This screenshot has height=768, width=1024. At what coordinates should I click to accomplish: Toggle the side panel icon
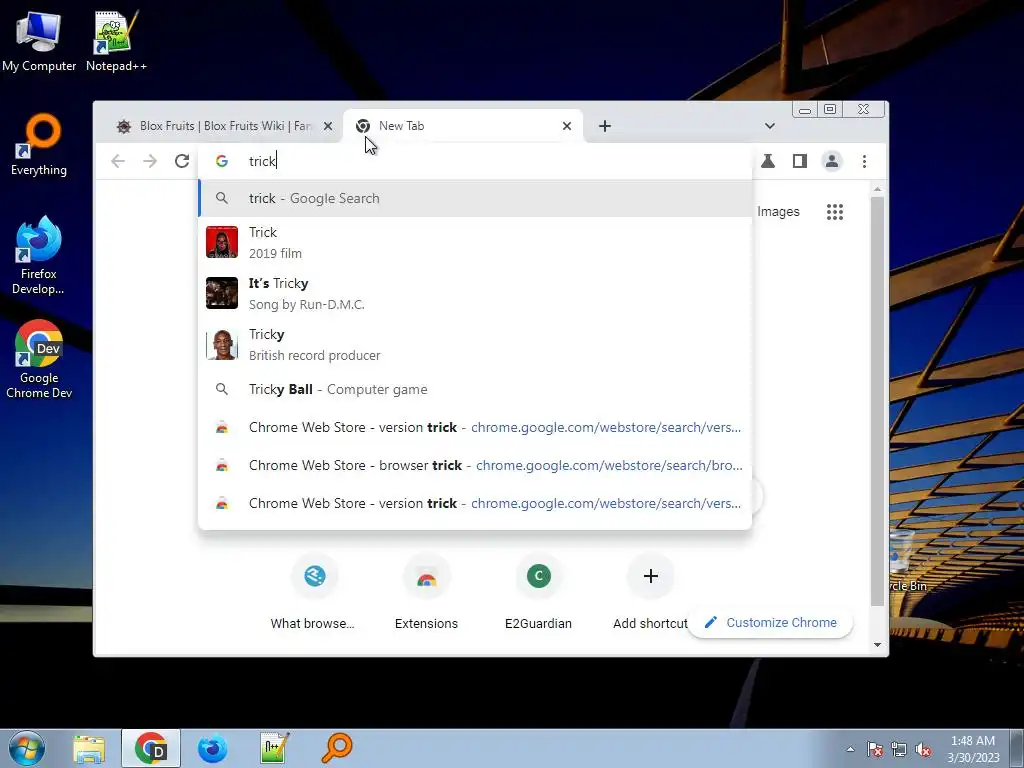click(x=800, y=161)
